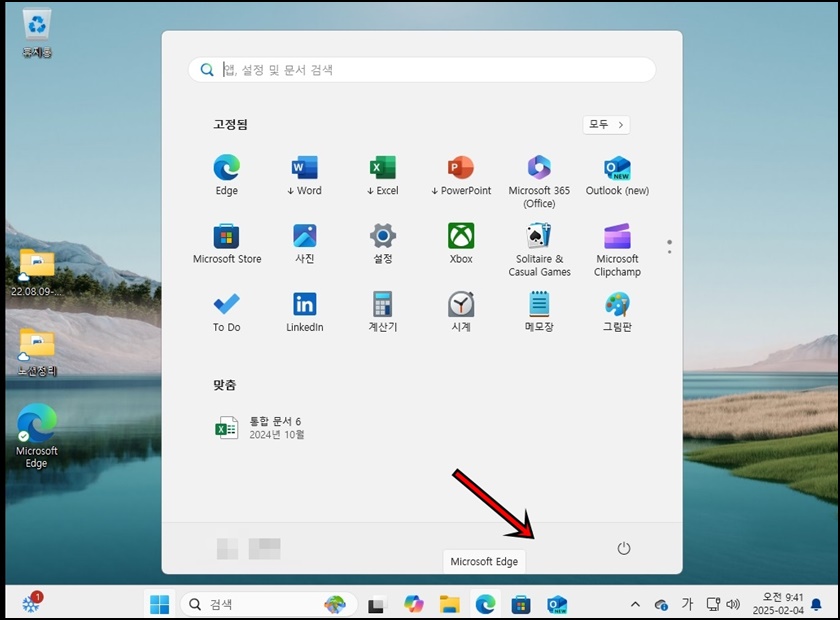Open Microsoft Edge on taskbar
840x620 pixels.
(485, 604)
